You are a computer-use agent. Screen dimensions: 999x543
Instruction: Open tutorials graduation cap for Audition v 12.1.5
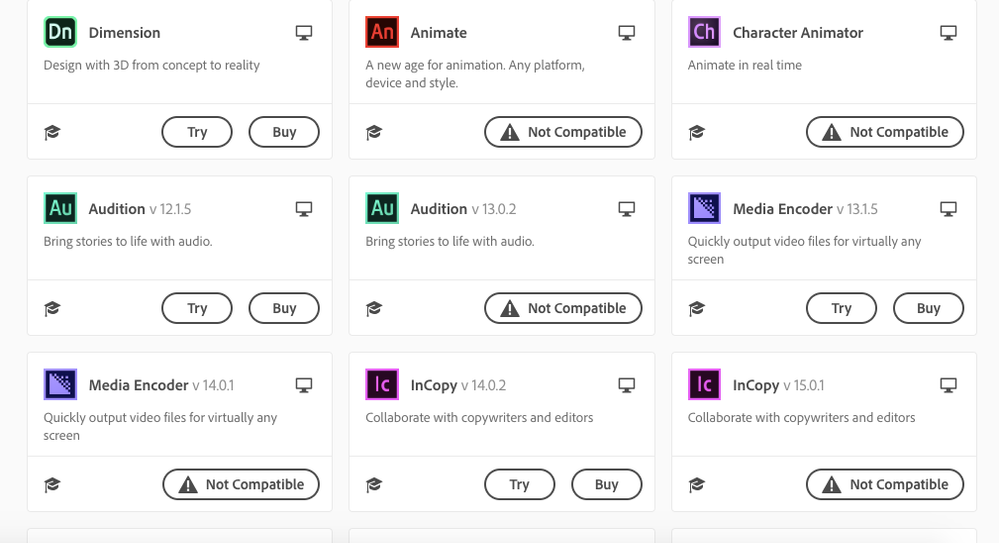click(x=52, y=309)
